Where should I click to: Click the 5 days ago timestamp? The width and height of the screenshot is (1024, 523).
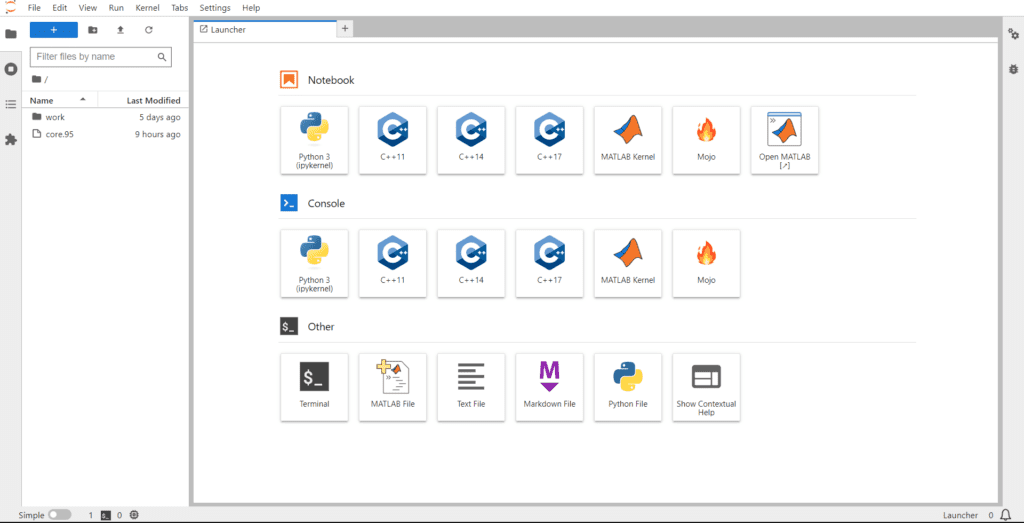160,117
